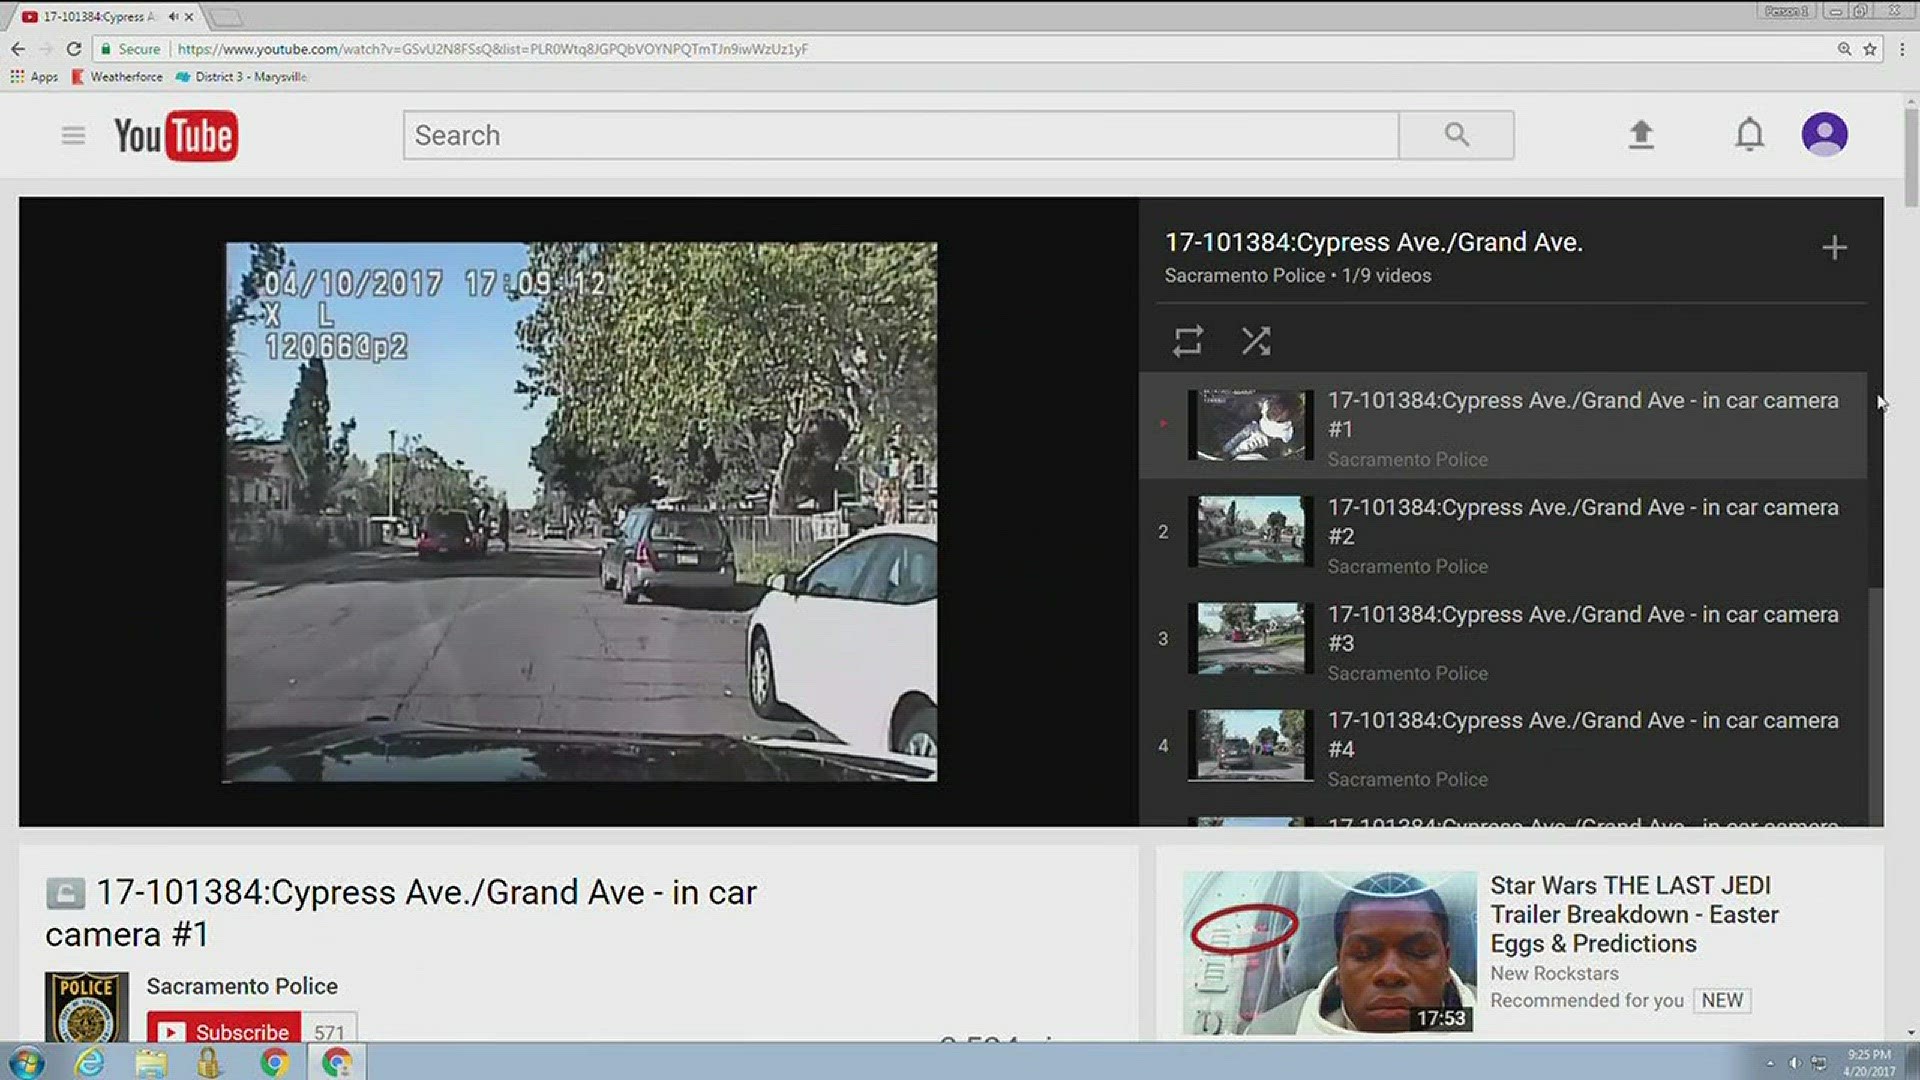This screenshot has height=1080, width=1920.
Task: Play the dashcam video in the player
Action: tap(580, 512)
